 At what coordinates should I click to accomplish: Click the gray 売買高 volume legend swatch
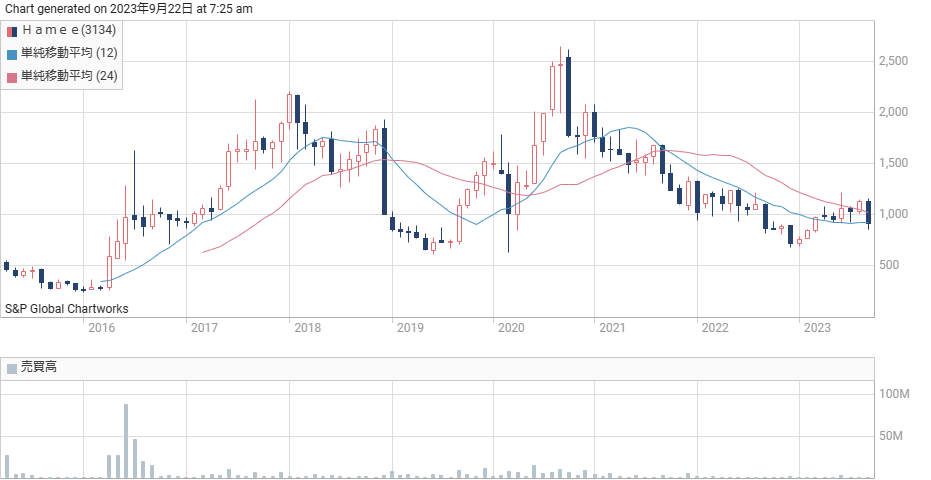[12, 368]
